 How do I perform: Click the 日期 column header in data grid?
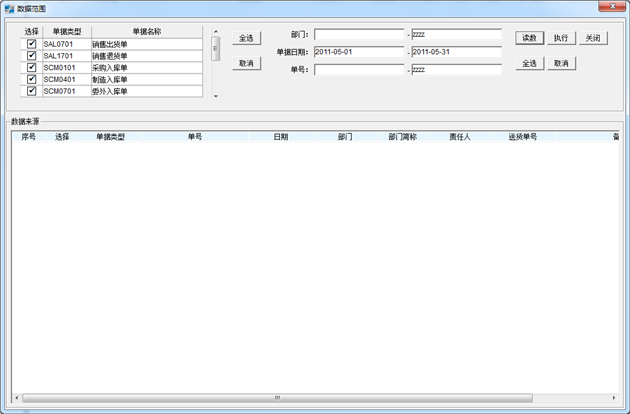click(x=281, y=137)
